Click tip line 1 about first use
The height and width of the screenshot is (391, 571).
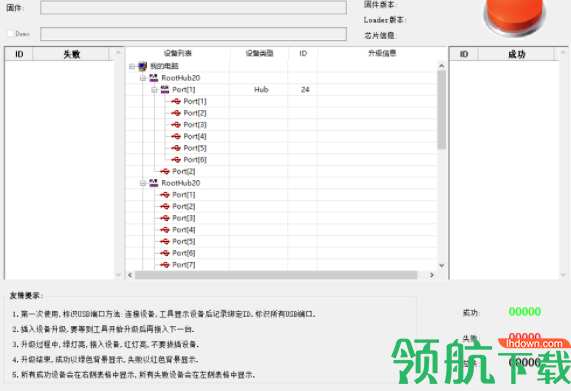(x=164, y=314)
